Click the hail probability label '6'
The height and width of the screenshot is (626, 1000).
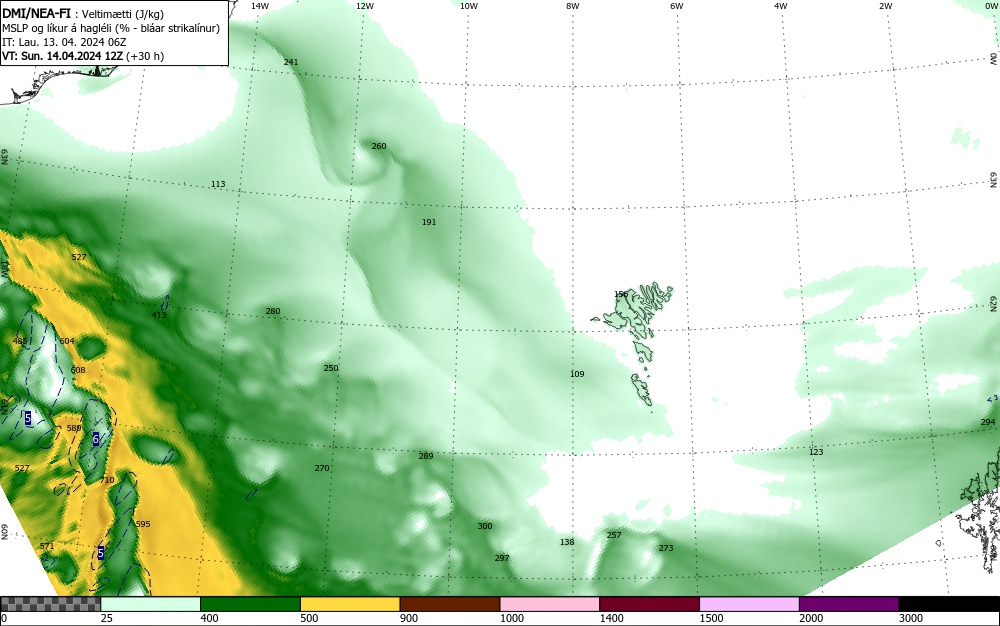96,439
